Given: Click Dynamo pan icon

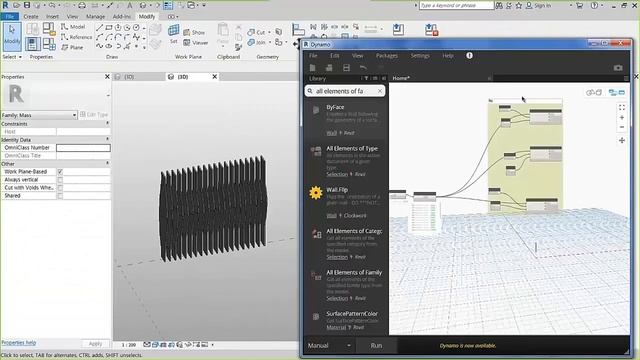Looking at the screenshot, I should tap(622, 140).
